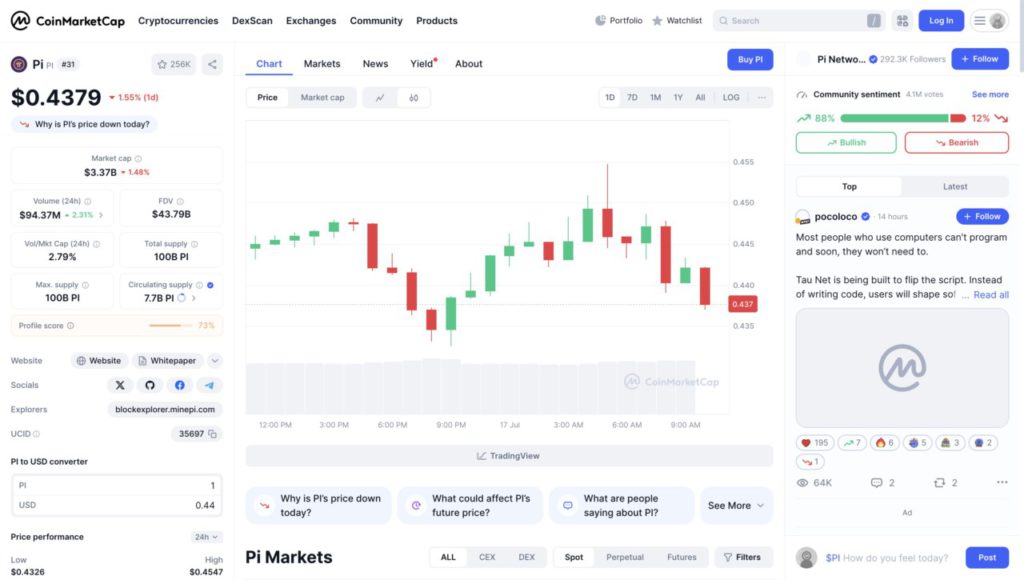
Task: Switch to the Markets tab
Action: [322, 63]
